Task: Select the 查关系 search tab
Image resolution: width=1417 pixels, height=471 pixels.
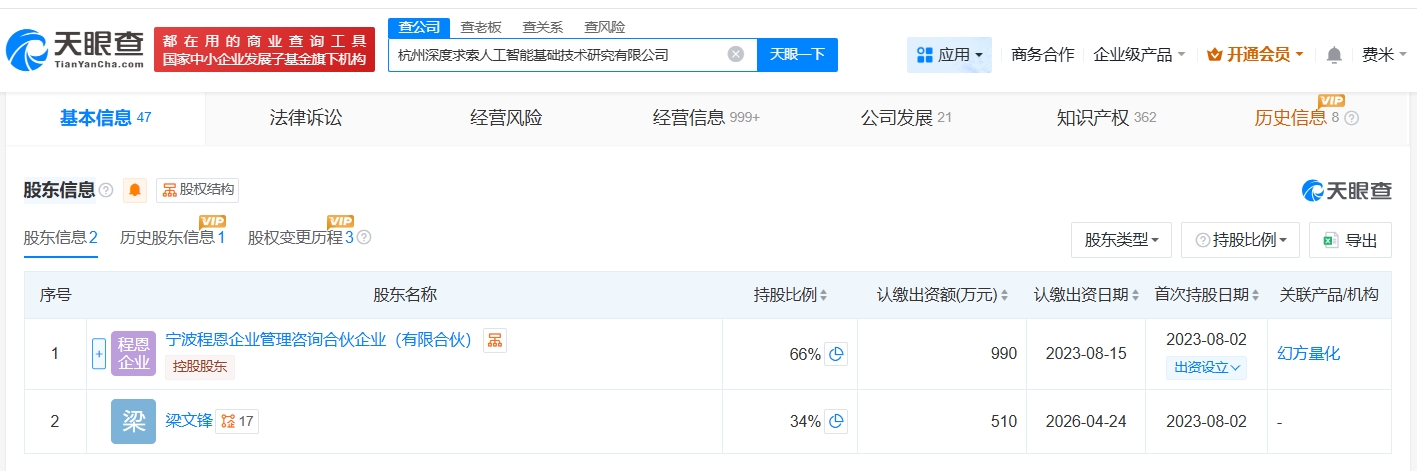Action: 542,27
